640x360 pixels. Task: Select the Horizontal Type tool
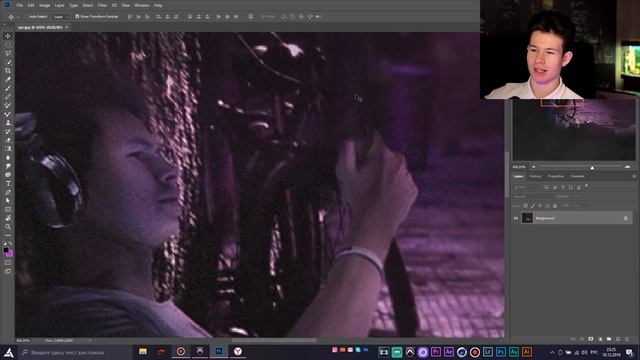pos(8,183)
